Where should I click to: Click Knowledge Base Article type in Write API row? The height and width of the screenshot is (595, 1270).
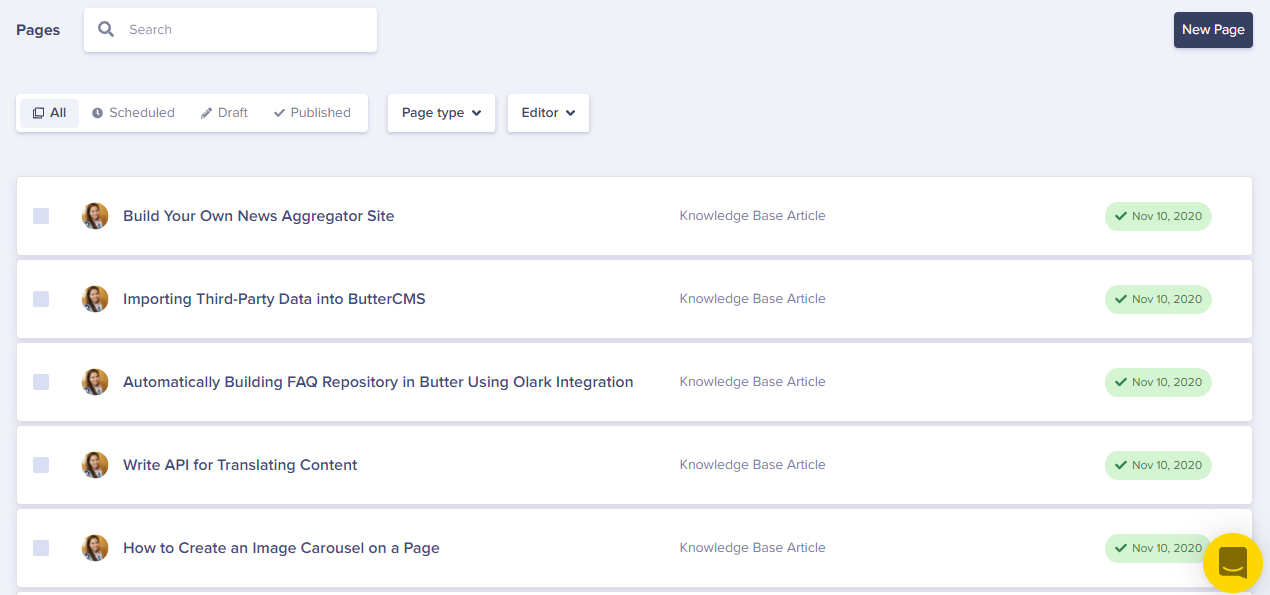tap(752, 465)
